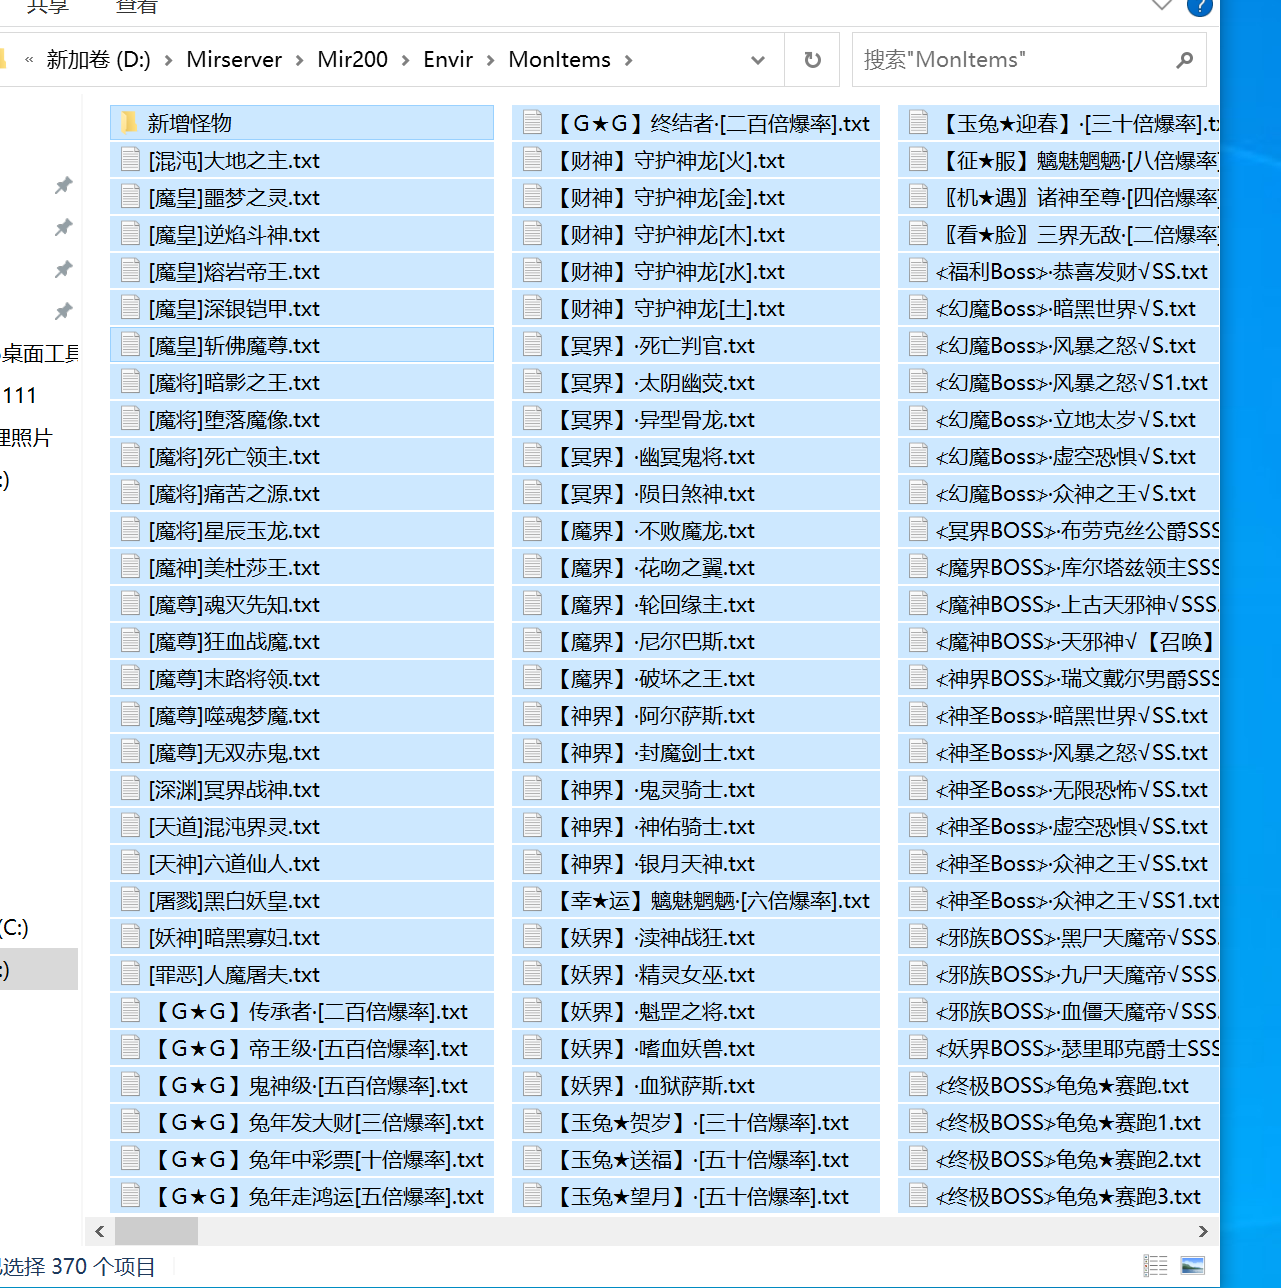The image size is (1281, 1288).
Task: Click the horizontal scrollbar right arrow
Action: [1203, 1231]
